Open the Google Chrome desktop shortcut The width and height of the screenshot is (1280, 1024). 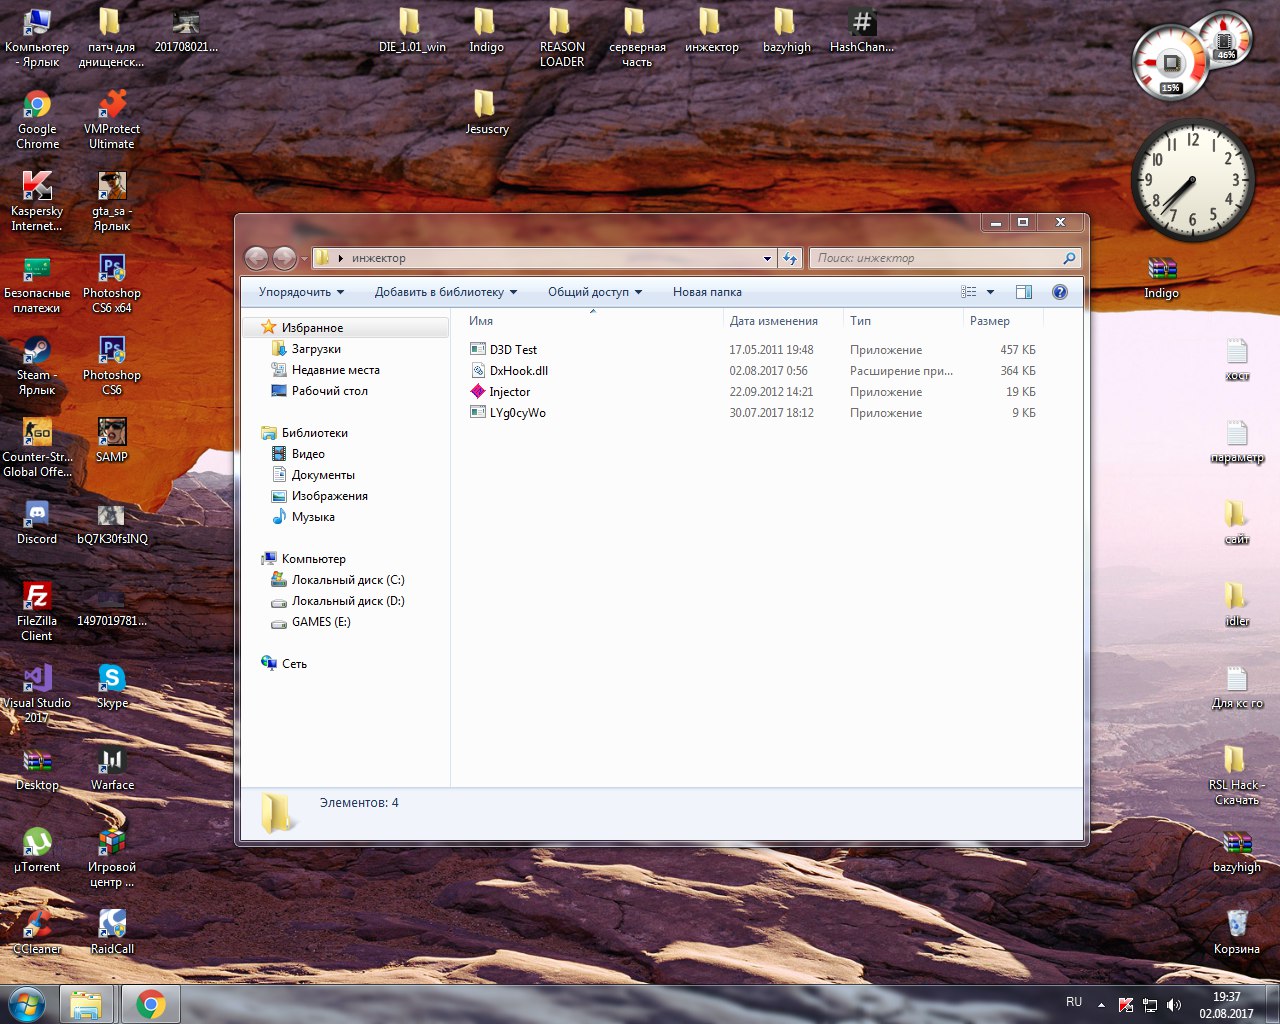[x=37, y=106]
